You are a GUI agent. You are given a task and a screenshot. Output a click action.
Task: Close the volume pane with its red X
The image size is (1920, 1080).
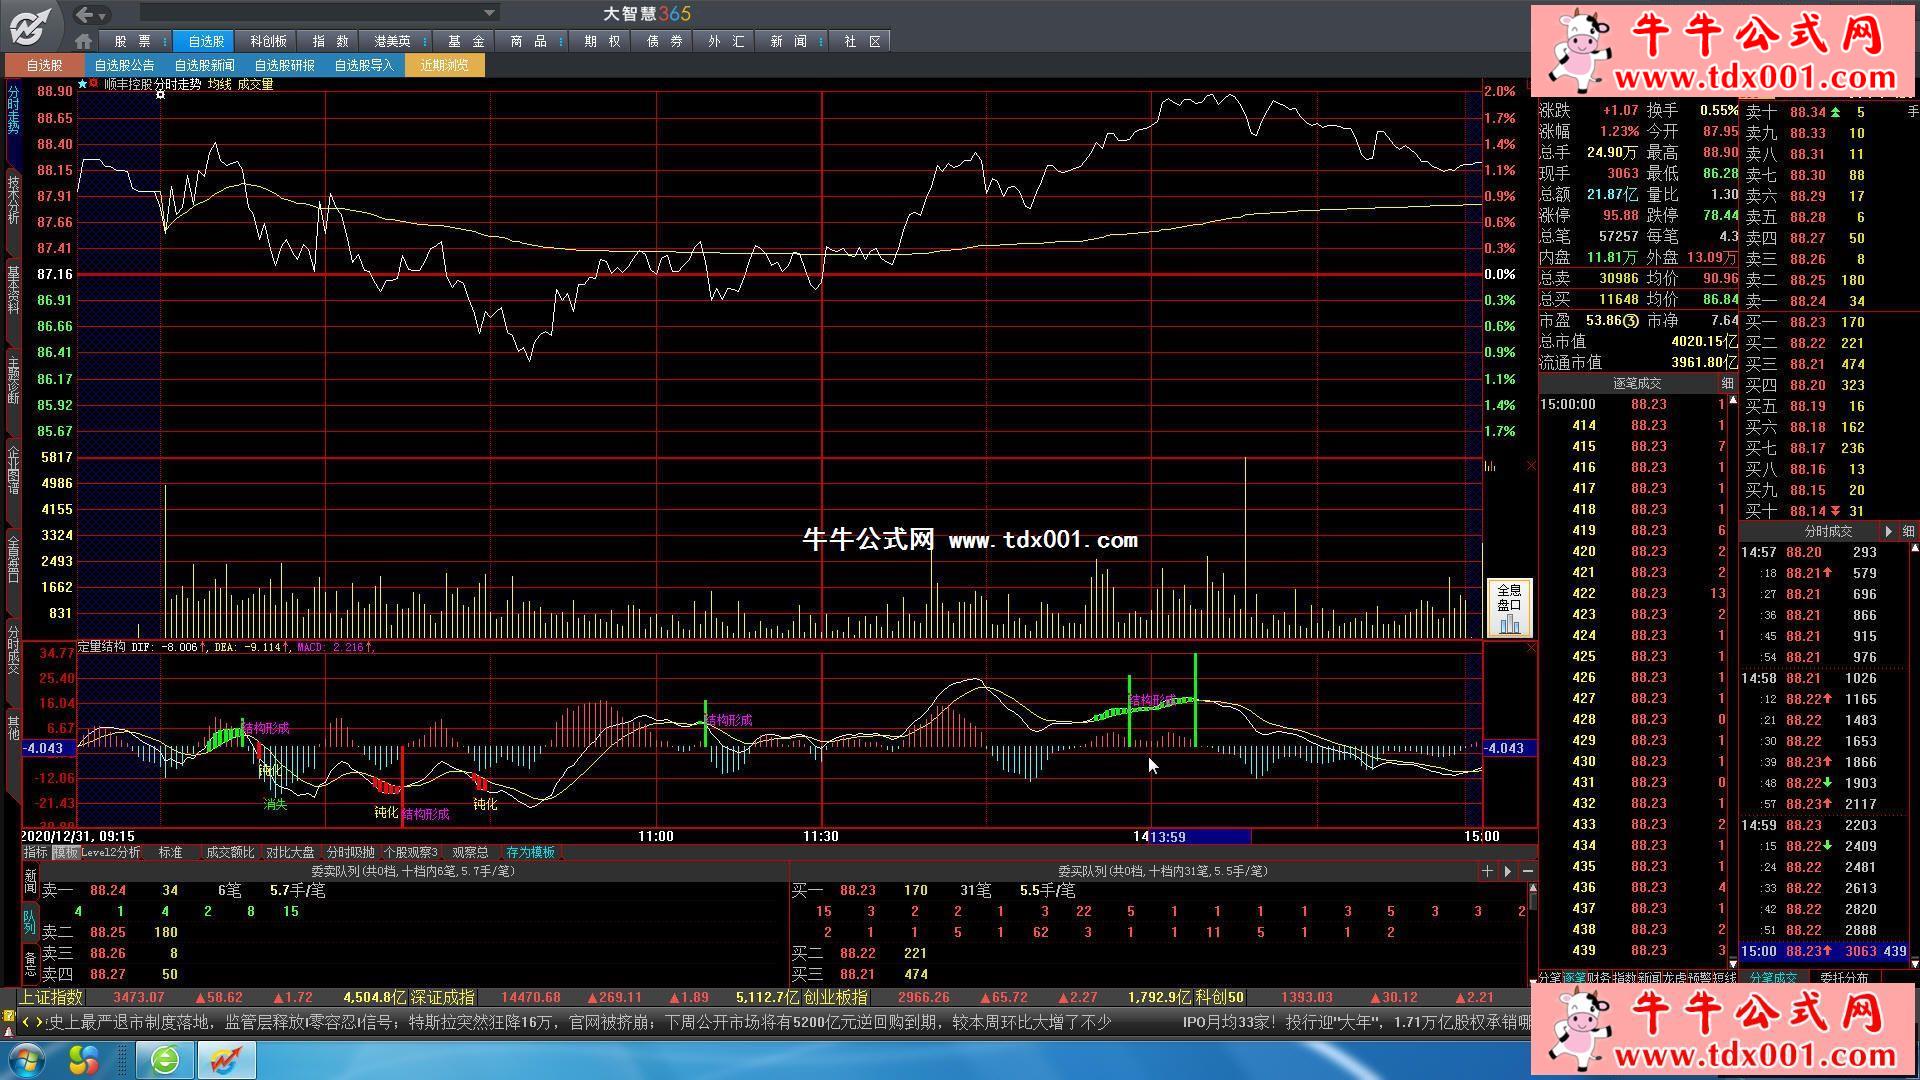[x=1530, y=466]
